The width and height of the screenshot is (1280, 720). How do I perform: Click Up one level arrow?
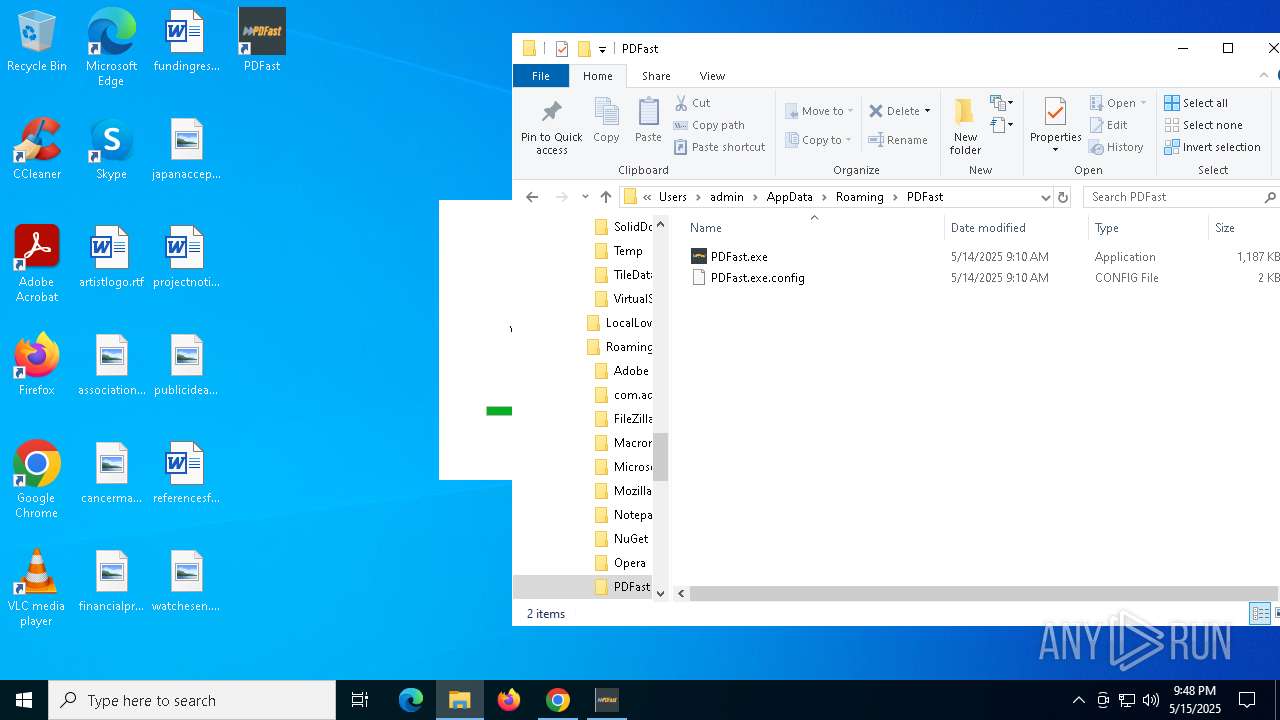tap(606, 197)
